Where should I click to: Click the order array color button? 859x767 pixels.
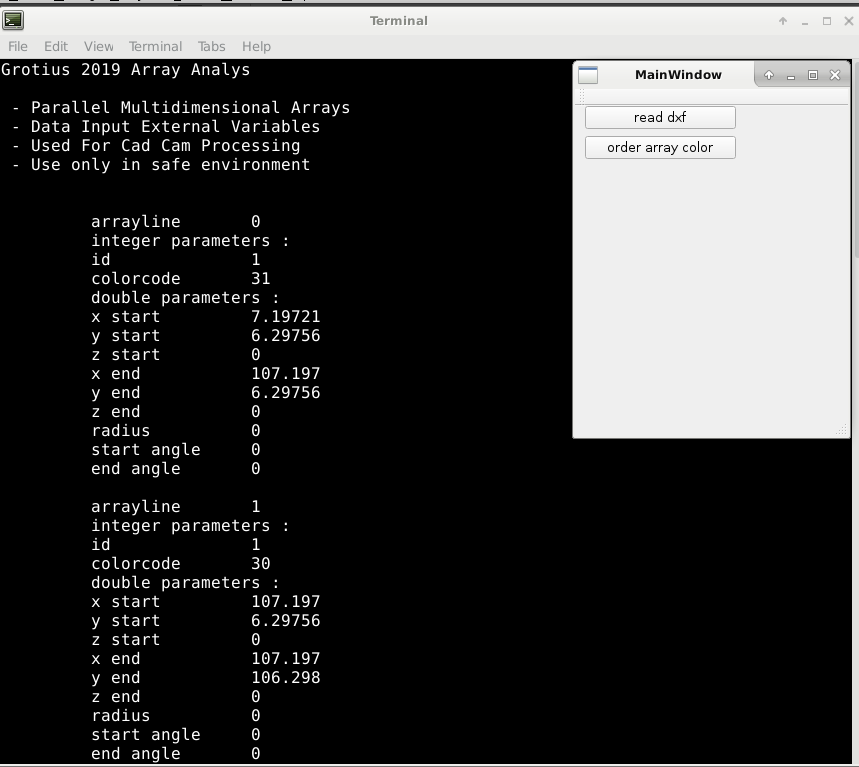(660, 147)
